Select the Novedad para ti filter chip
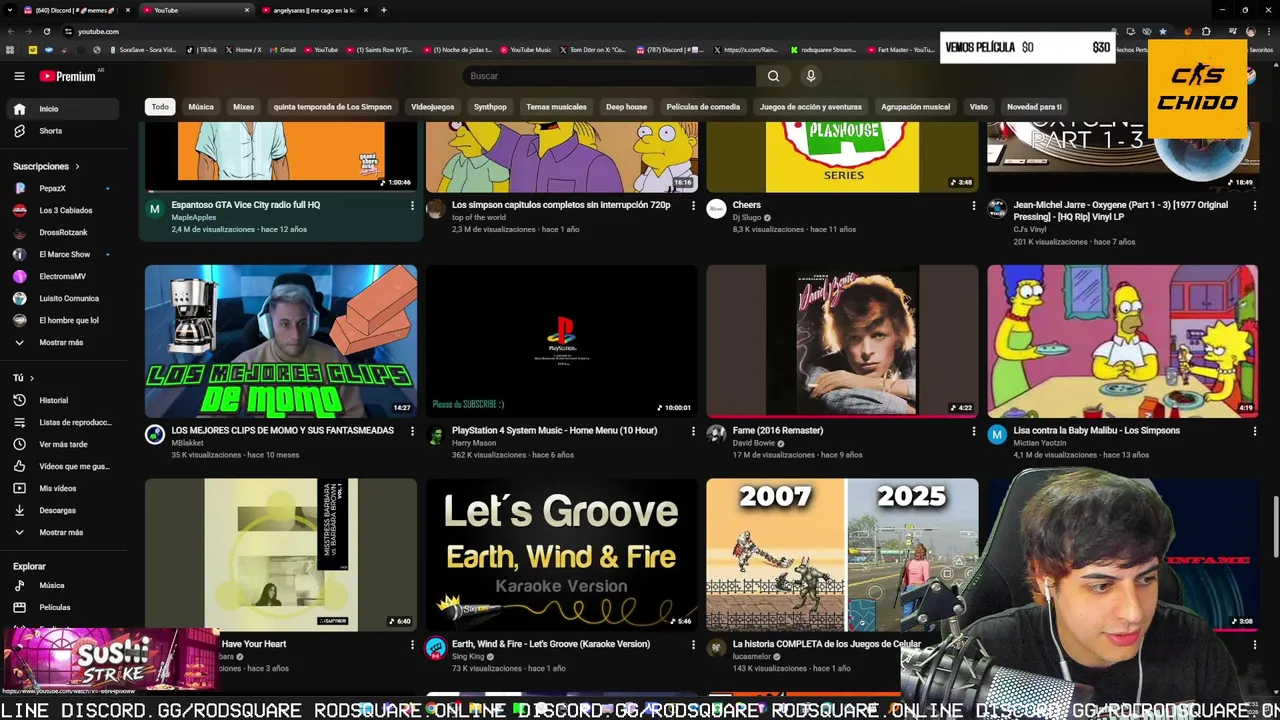 click(1034, 107)
